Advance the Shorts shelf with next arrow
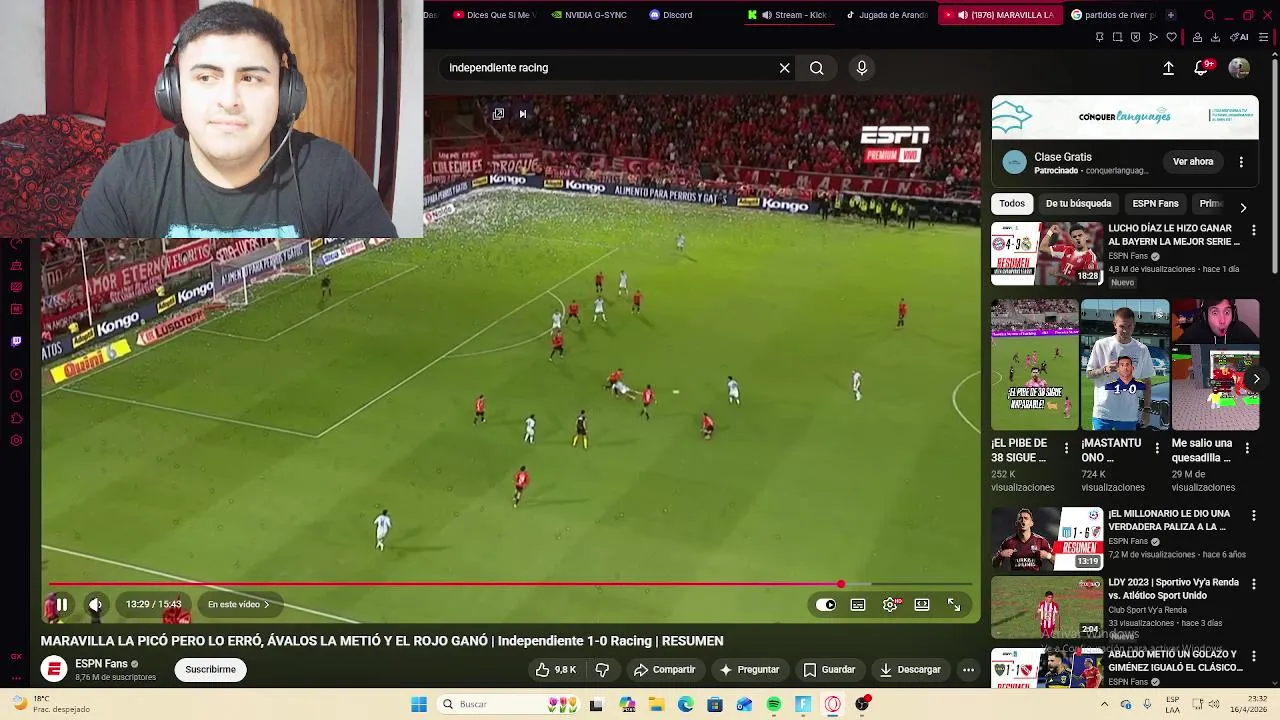This screenshot has height=720, width=1280. 1256,379
